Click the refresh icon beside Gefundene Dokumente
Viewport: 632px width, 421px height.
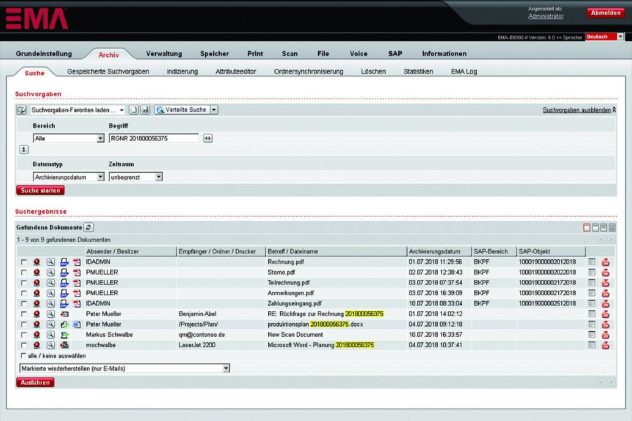[x=88, y=228]
